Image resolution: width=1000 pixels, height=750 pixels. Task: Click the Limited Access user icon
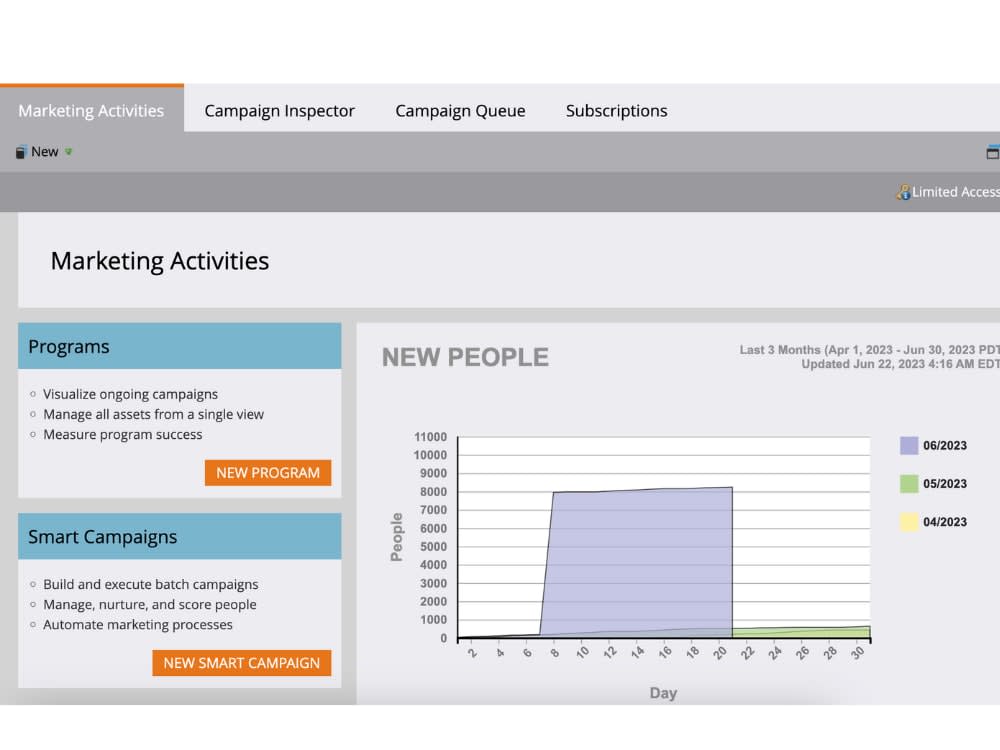pos(904,191)
